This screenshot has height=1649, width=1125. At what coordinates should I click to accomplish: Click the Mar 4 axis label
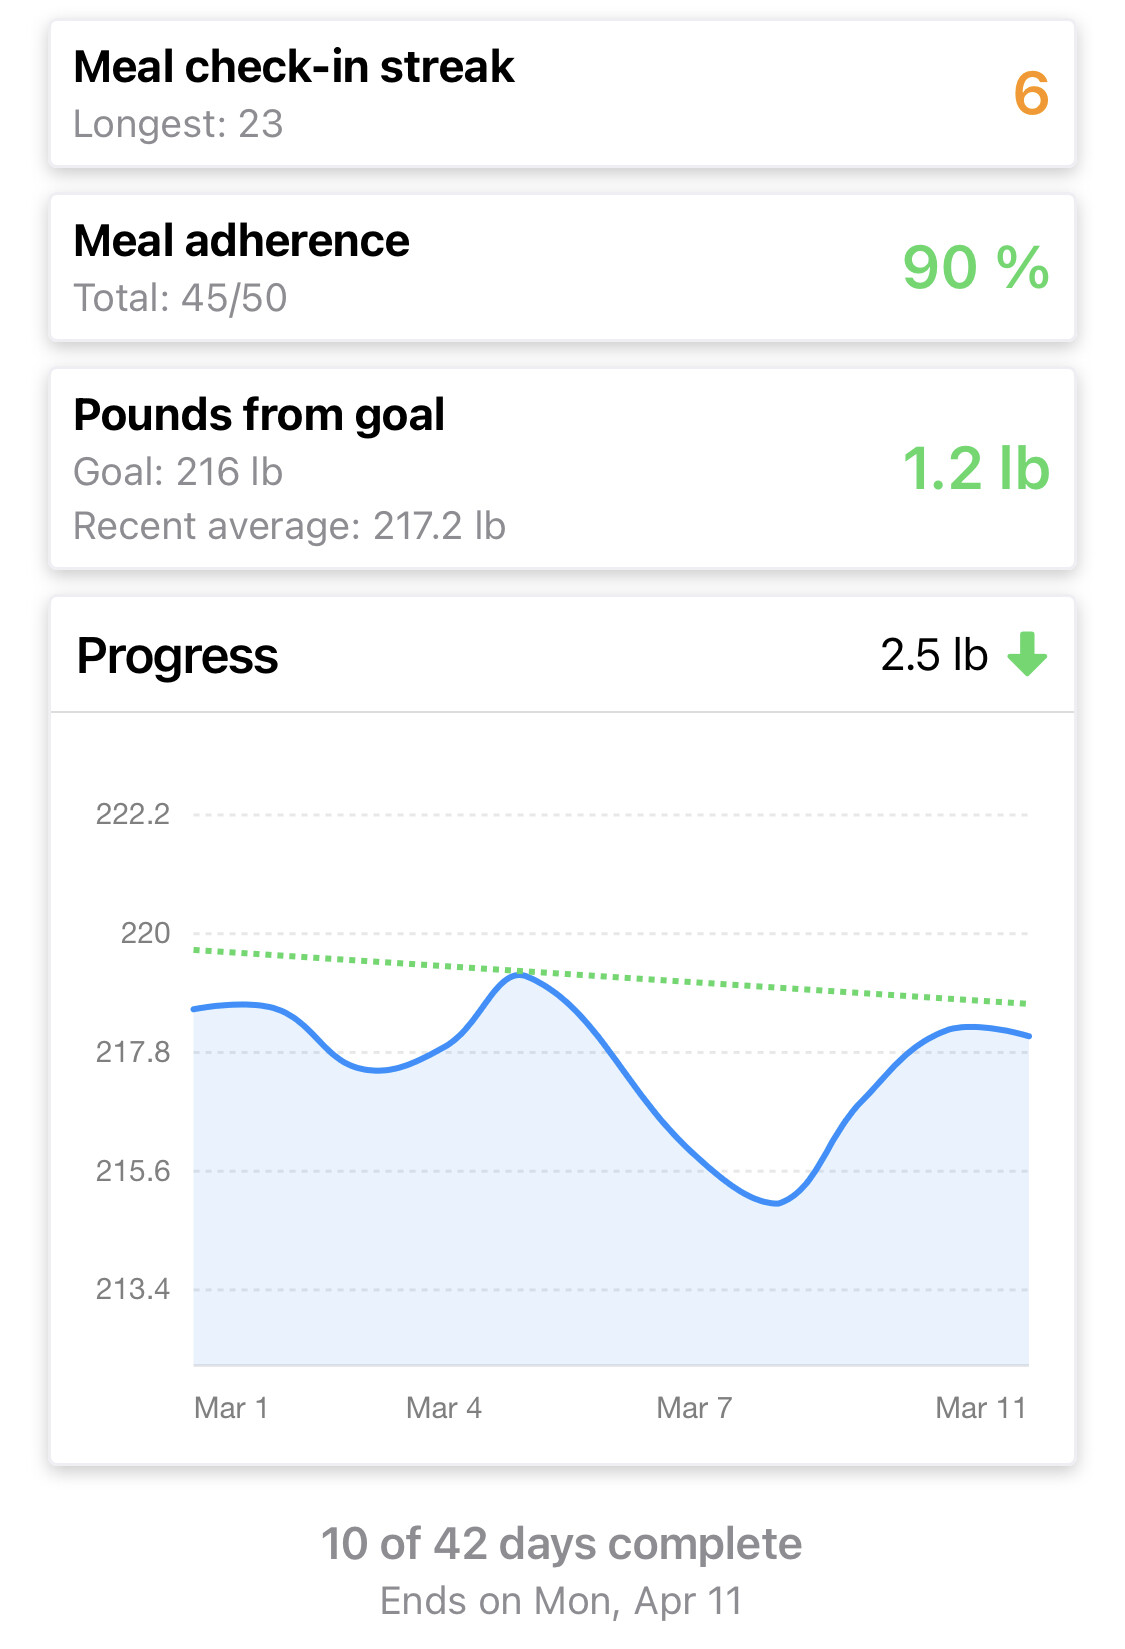444,1408
